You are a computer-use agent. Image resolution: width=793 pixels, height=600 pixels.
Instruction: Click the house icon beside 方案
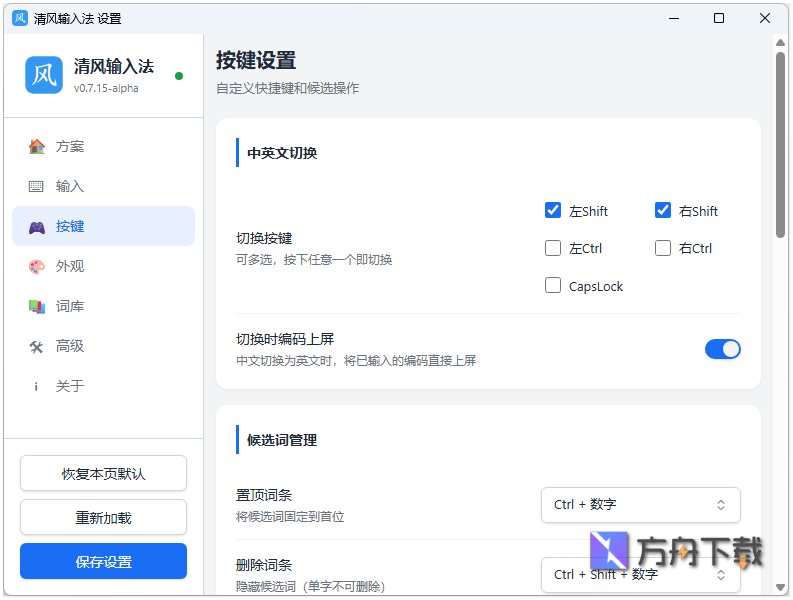tap(36, 147)
